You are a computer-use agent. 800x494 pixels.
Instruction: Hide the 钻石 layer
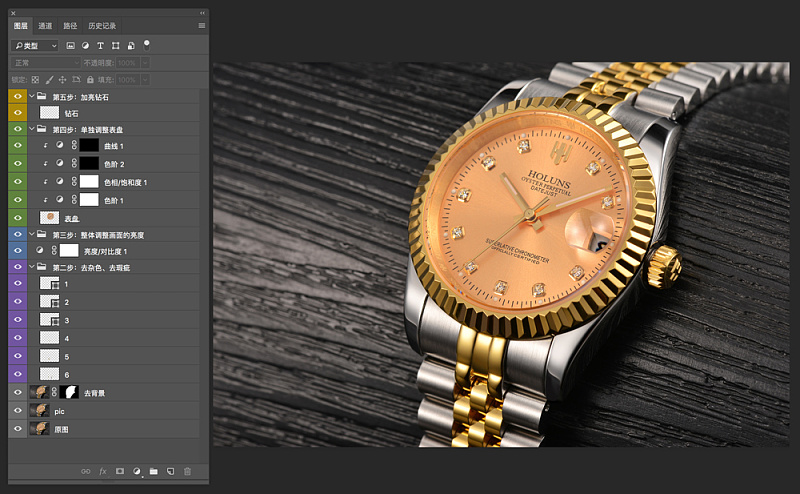click(x=18, y=113)
